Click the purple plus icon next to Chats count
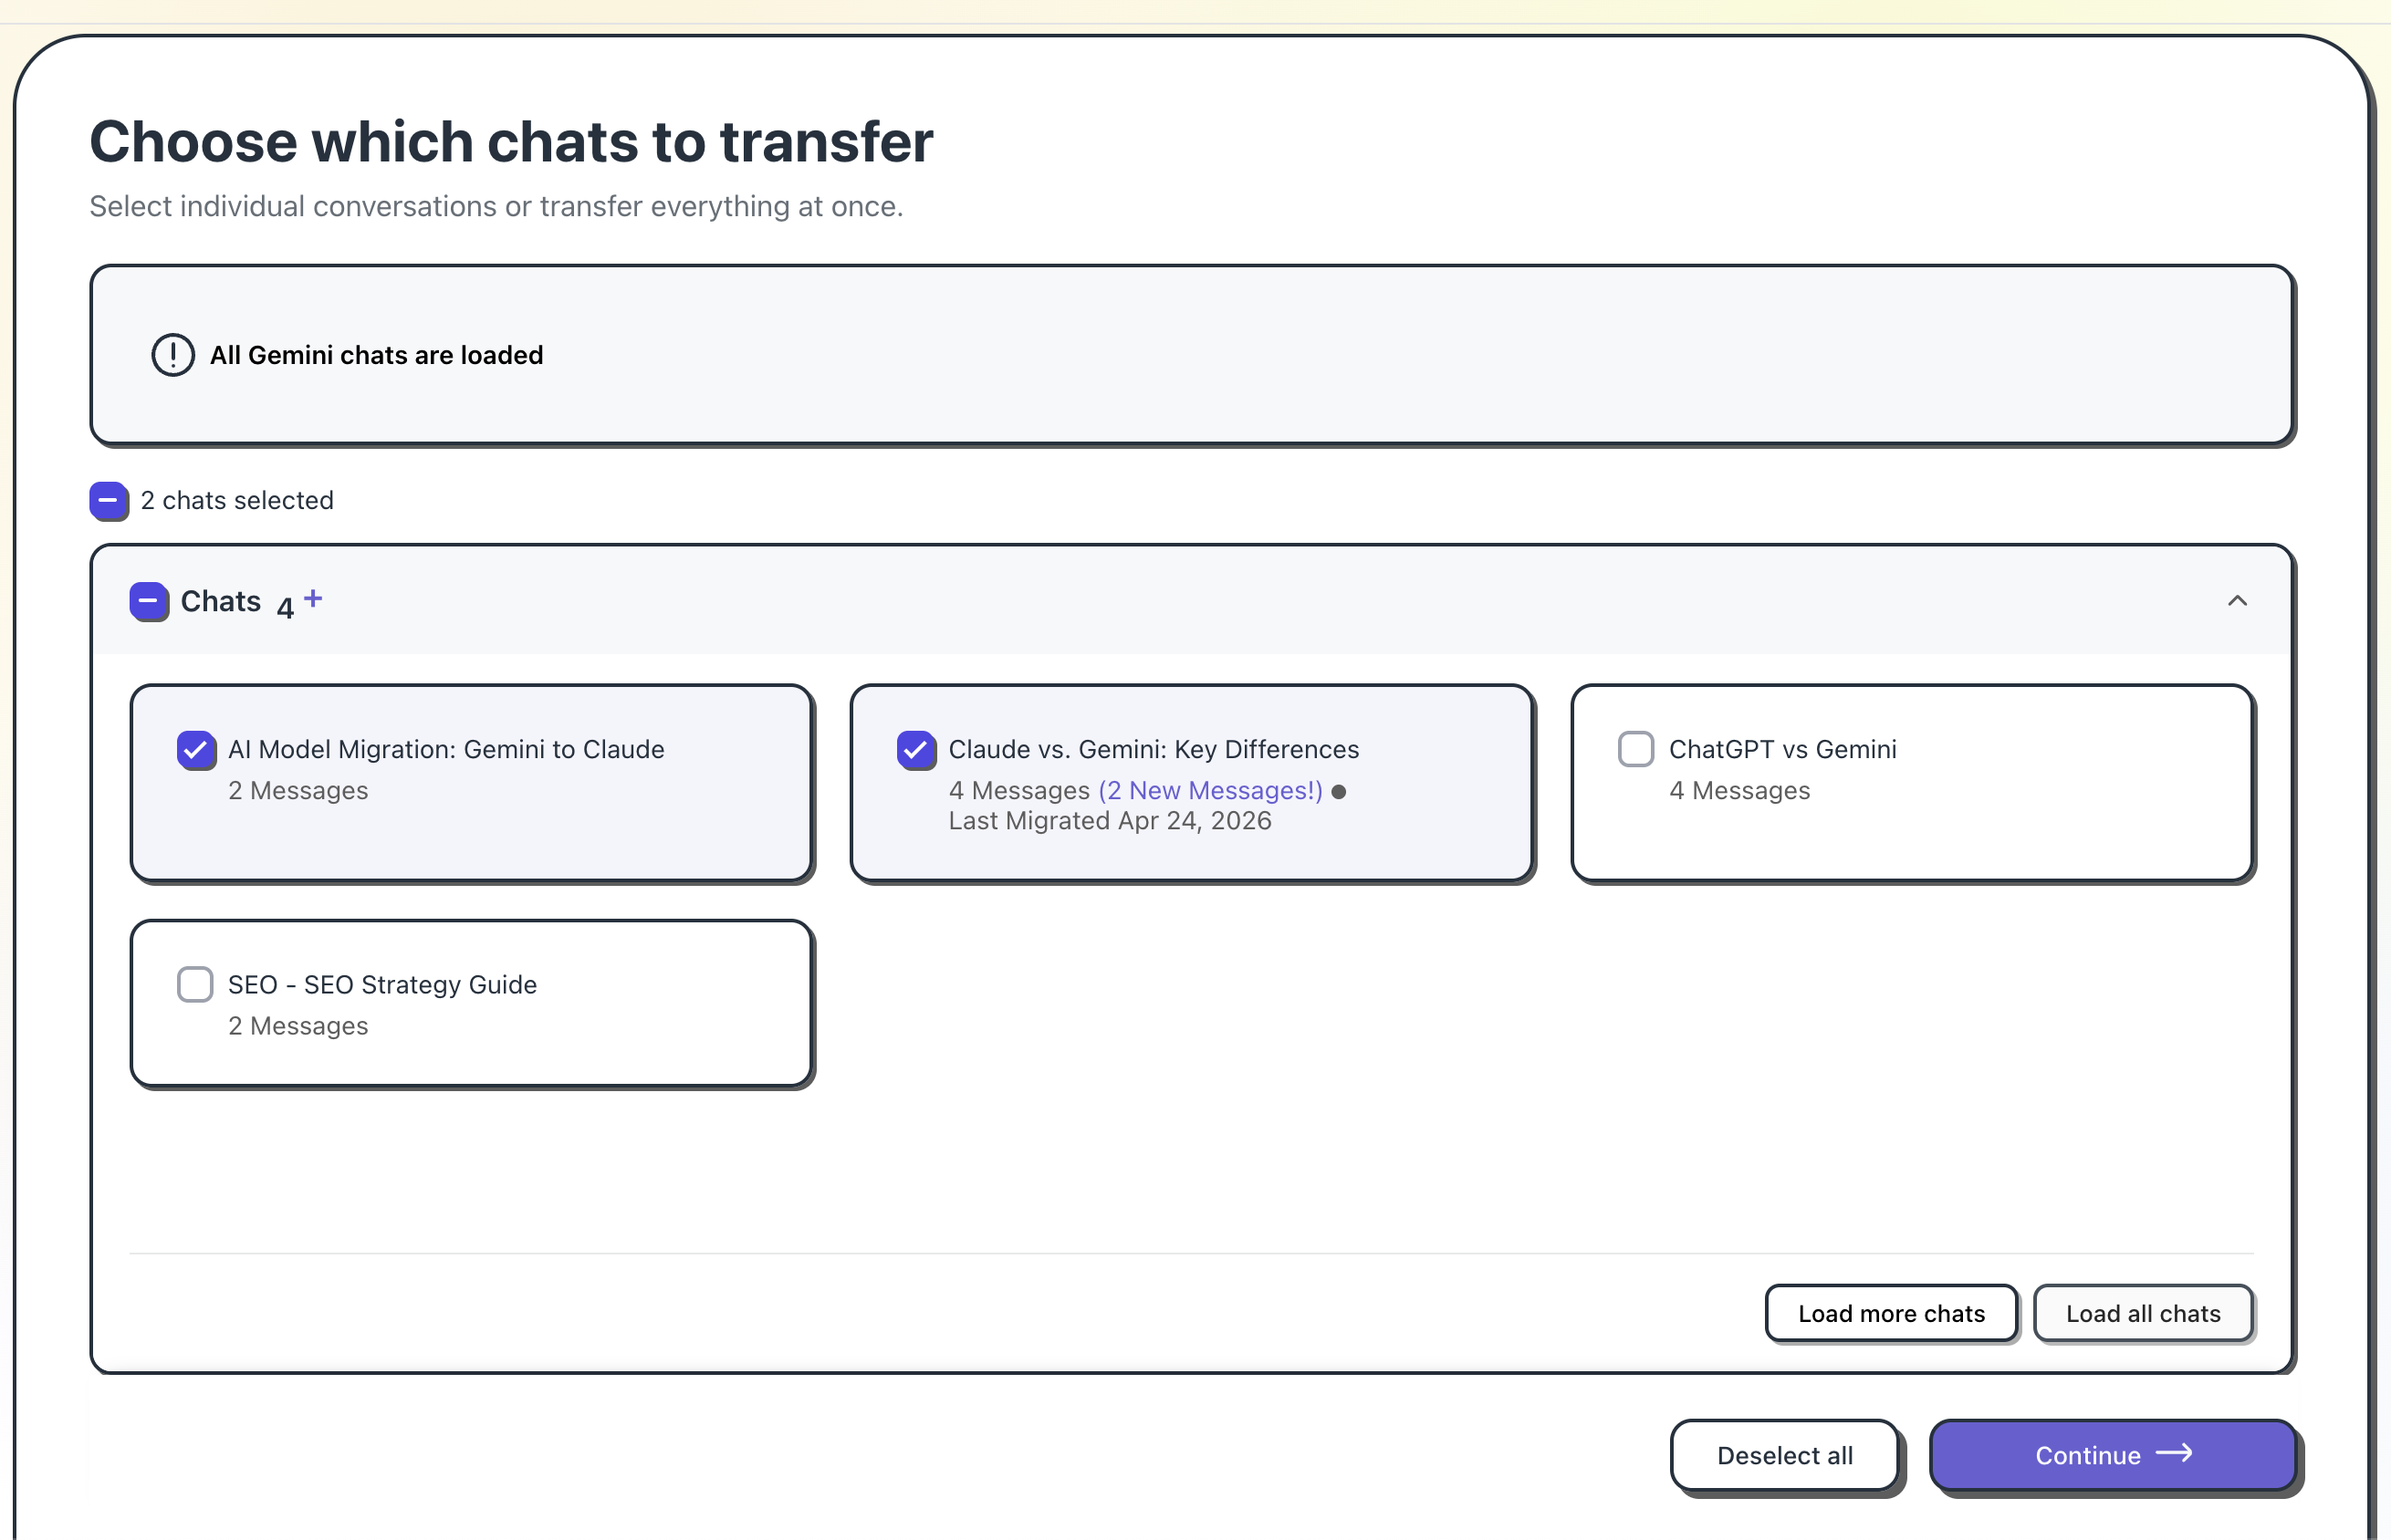 [313, 598]
